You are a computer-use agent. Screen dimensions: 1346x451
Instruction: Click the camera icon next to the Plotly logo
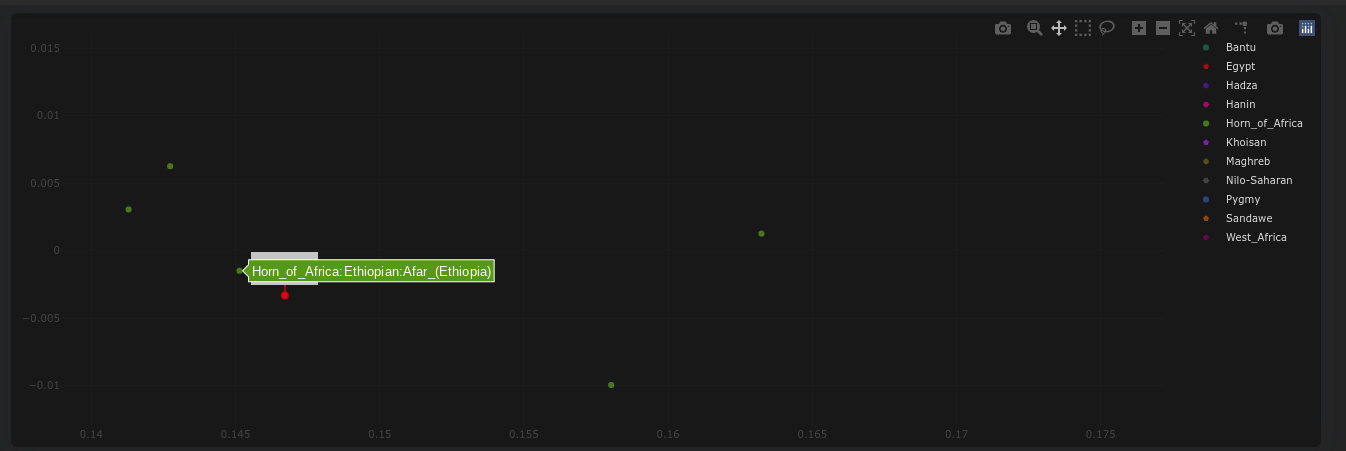pyautogui.click(x=1275, y=28)
